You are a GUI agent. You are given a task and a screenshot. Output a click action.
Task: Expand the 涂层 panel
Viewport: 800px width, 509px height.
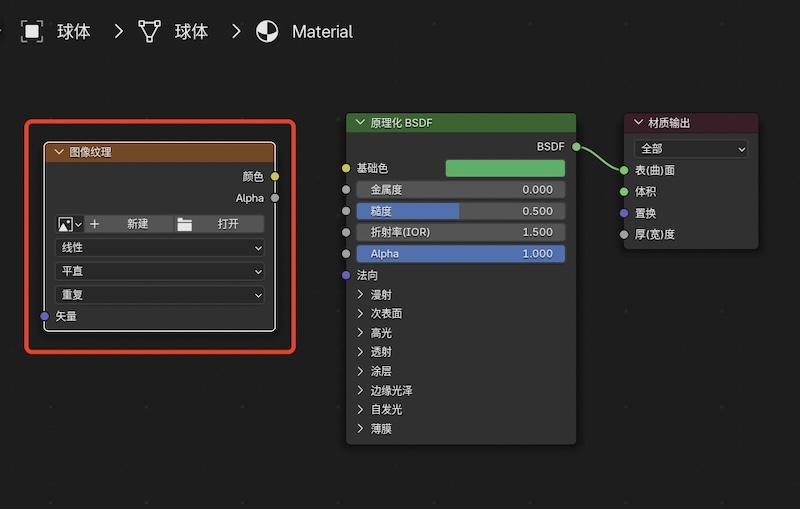click(x=360, y=371)
